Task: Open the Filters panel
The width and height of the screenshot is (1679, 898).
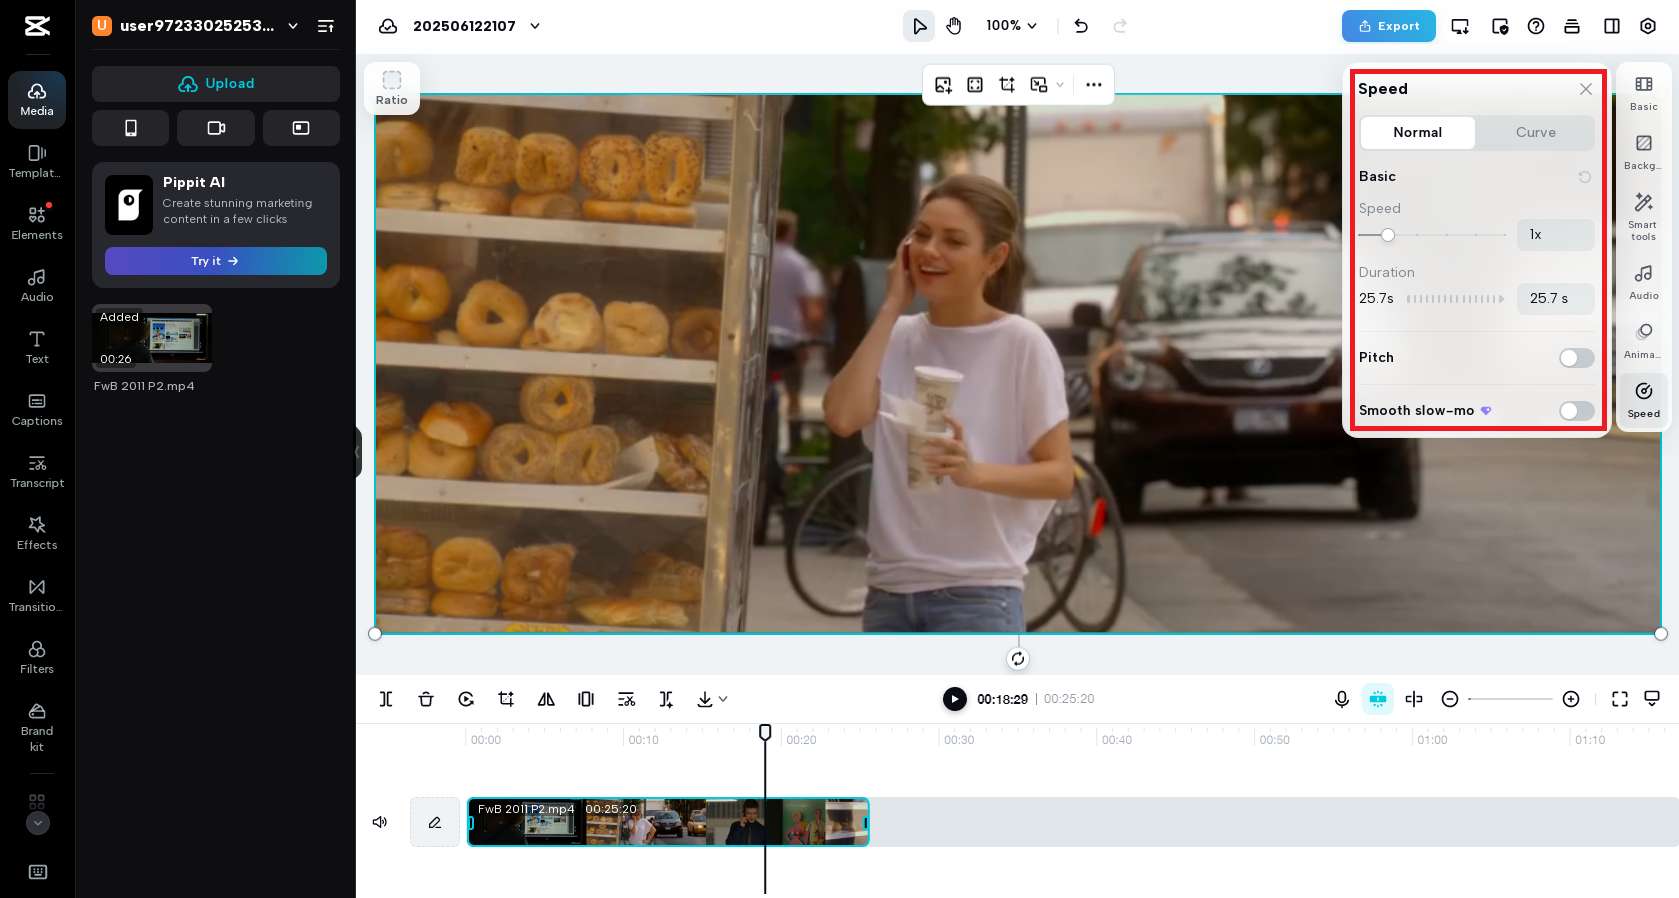Action: (37, 658)
